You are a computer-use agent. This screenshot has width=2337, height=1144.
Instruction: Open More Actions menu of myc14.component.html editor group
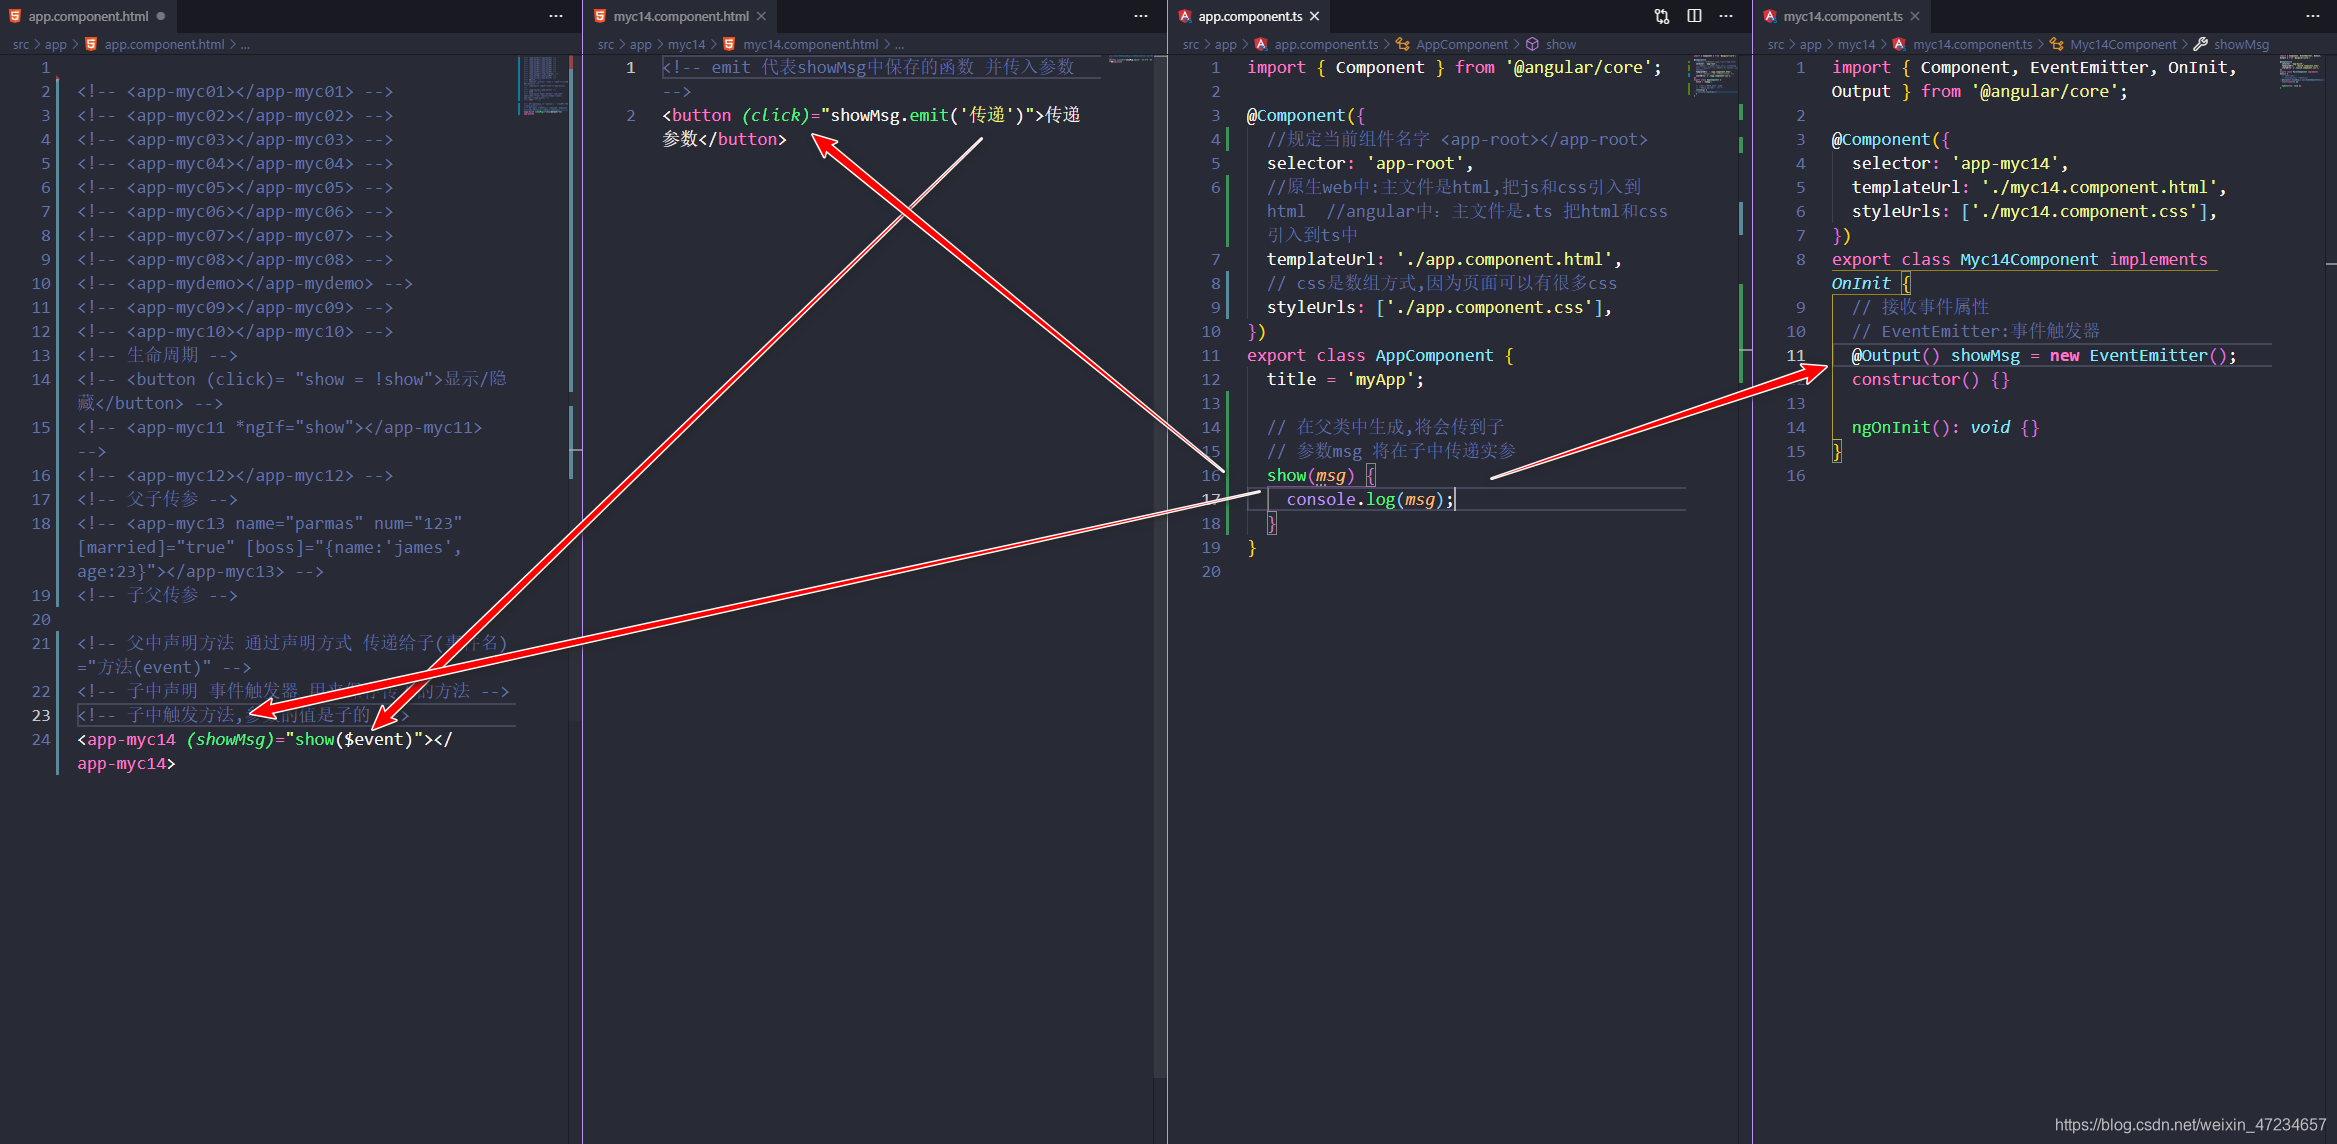coord(1141,16)
